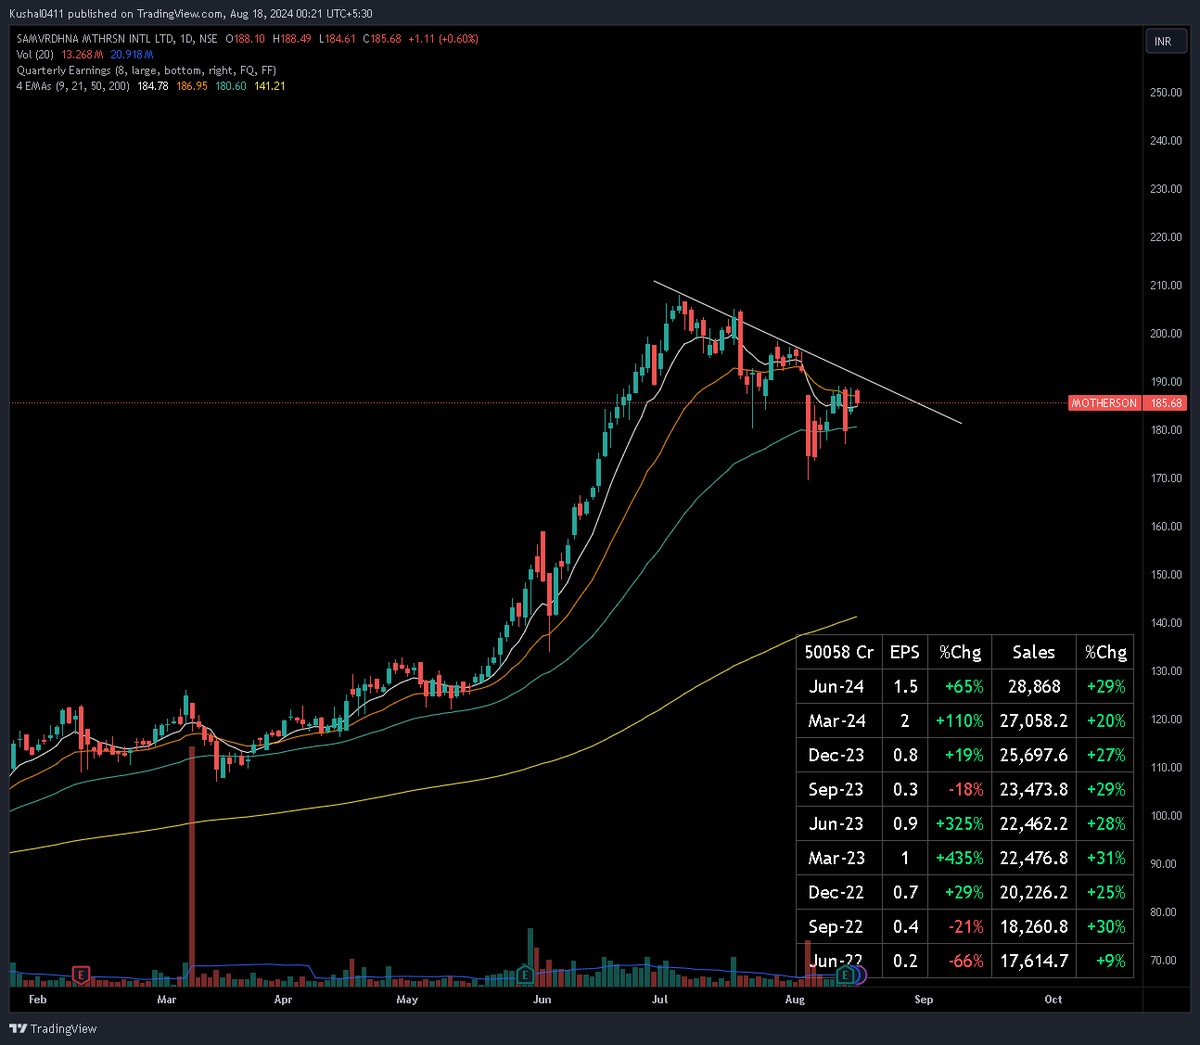This screenshot has width=1200, height=1045.
Task: Select the E earnings marker near February
Action: click(x=80, y=974)
